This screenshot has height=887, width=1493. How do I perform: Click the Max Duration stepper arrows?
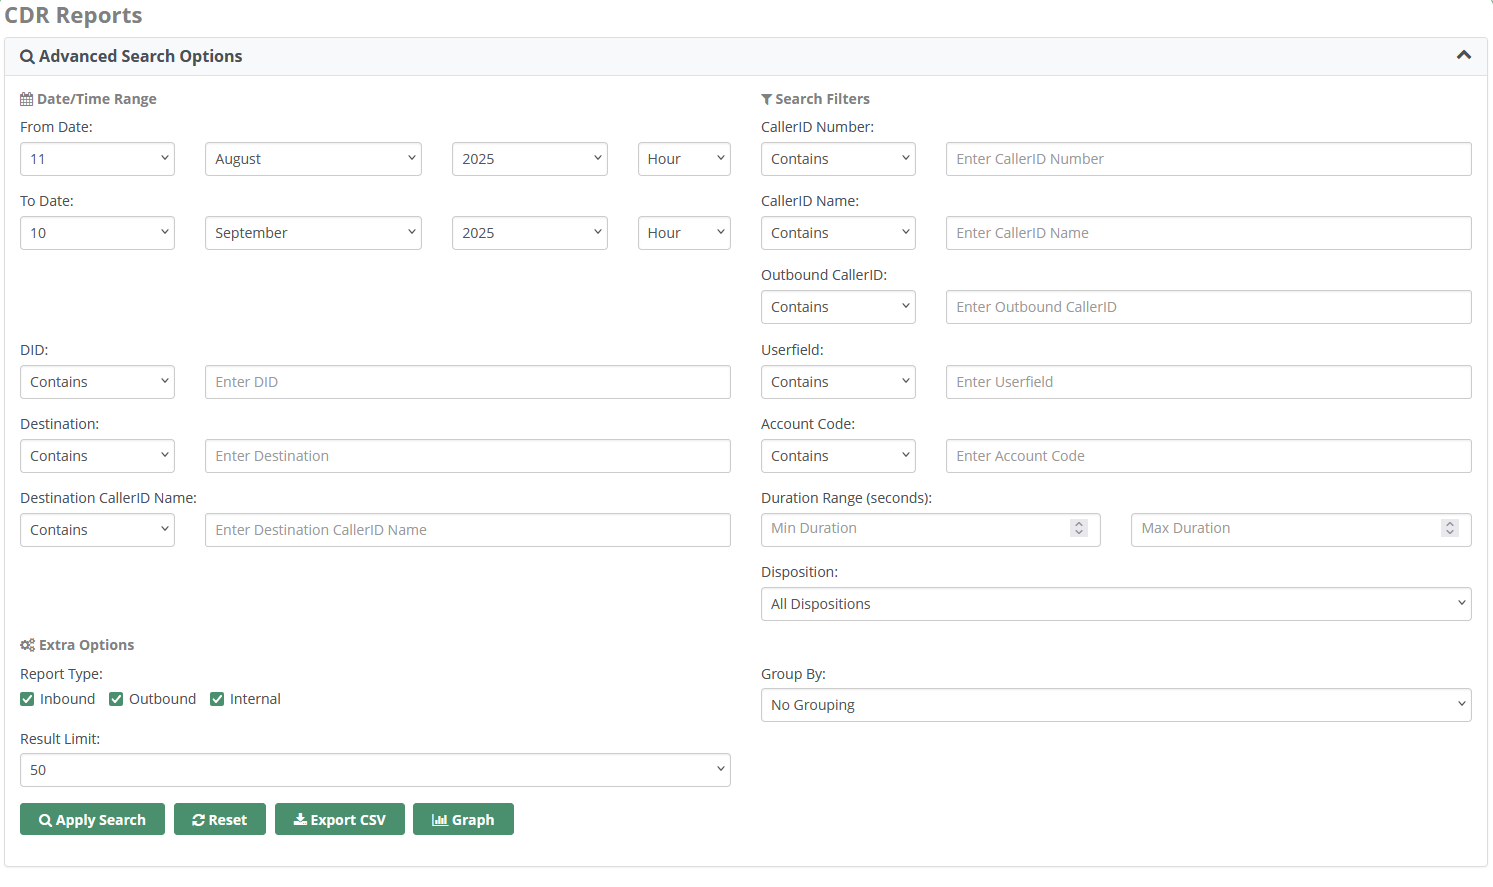(x=1449, y=528)
